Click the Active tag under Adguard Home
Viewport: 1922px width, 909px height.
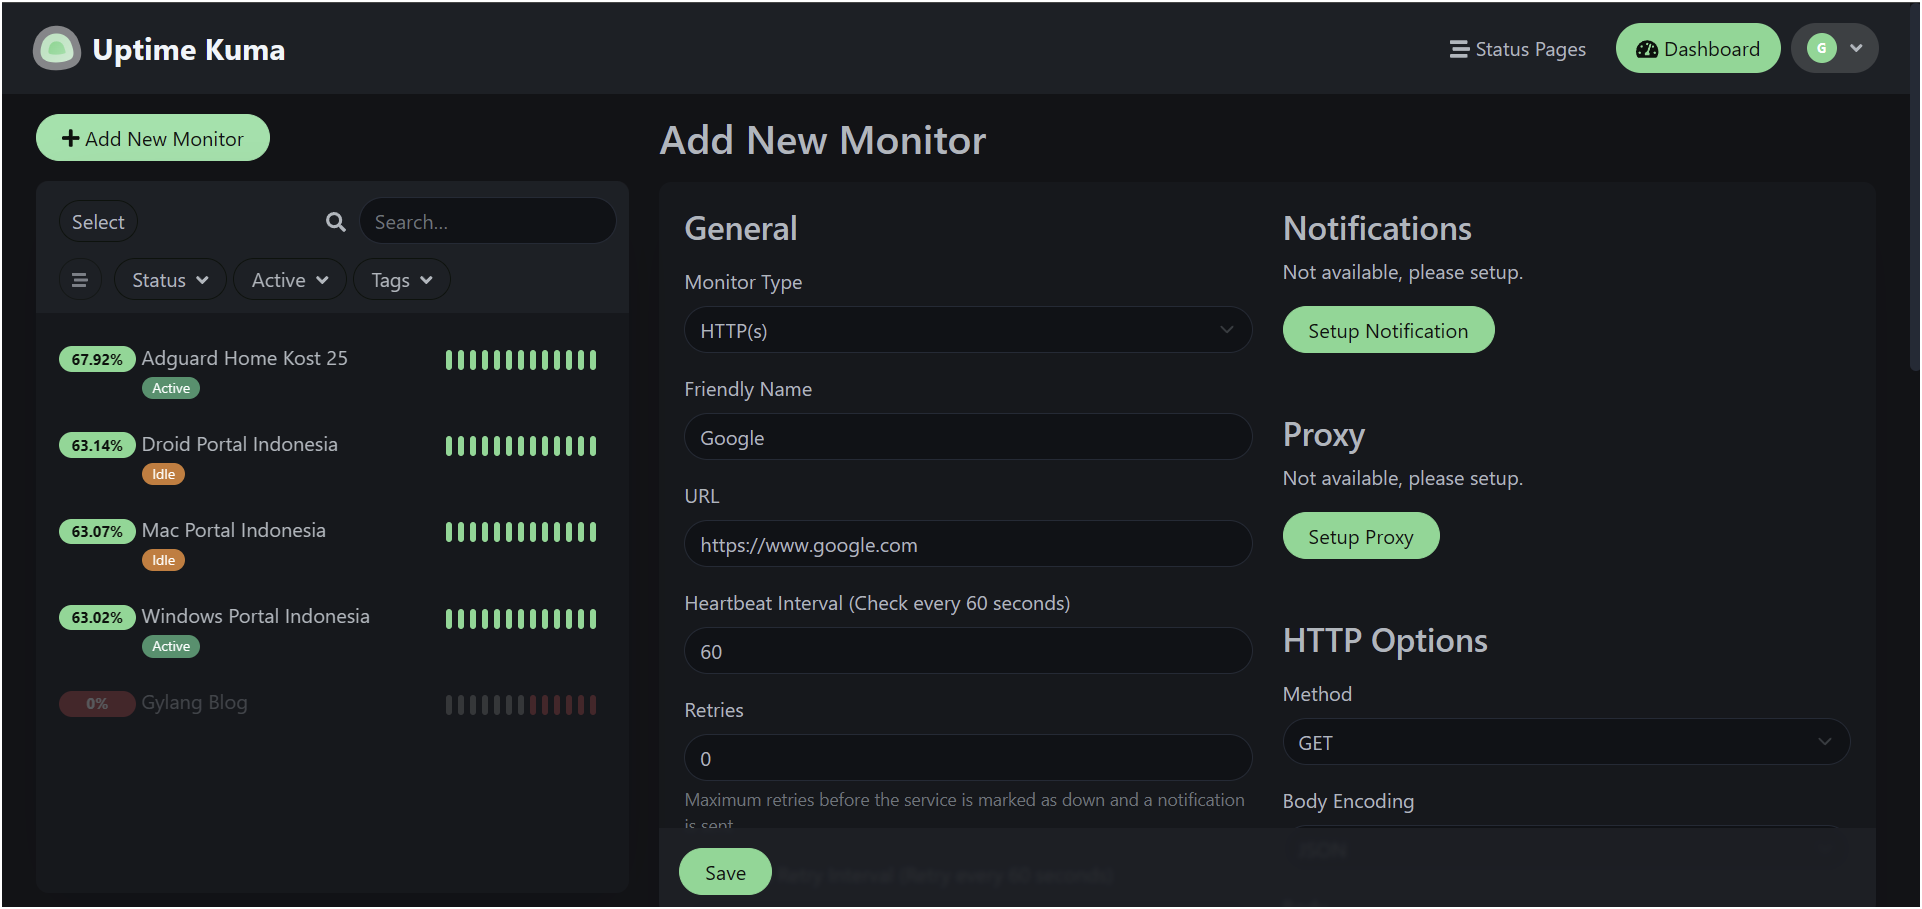pyautogui.click(x=171, y=388)
